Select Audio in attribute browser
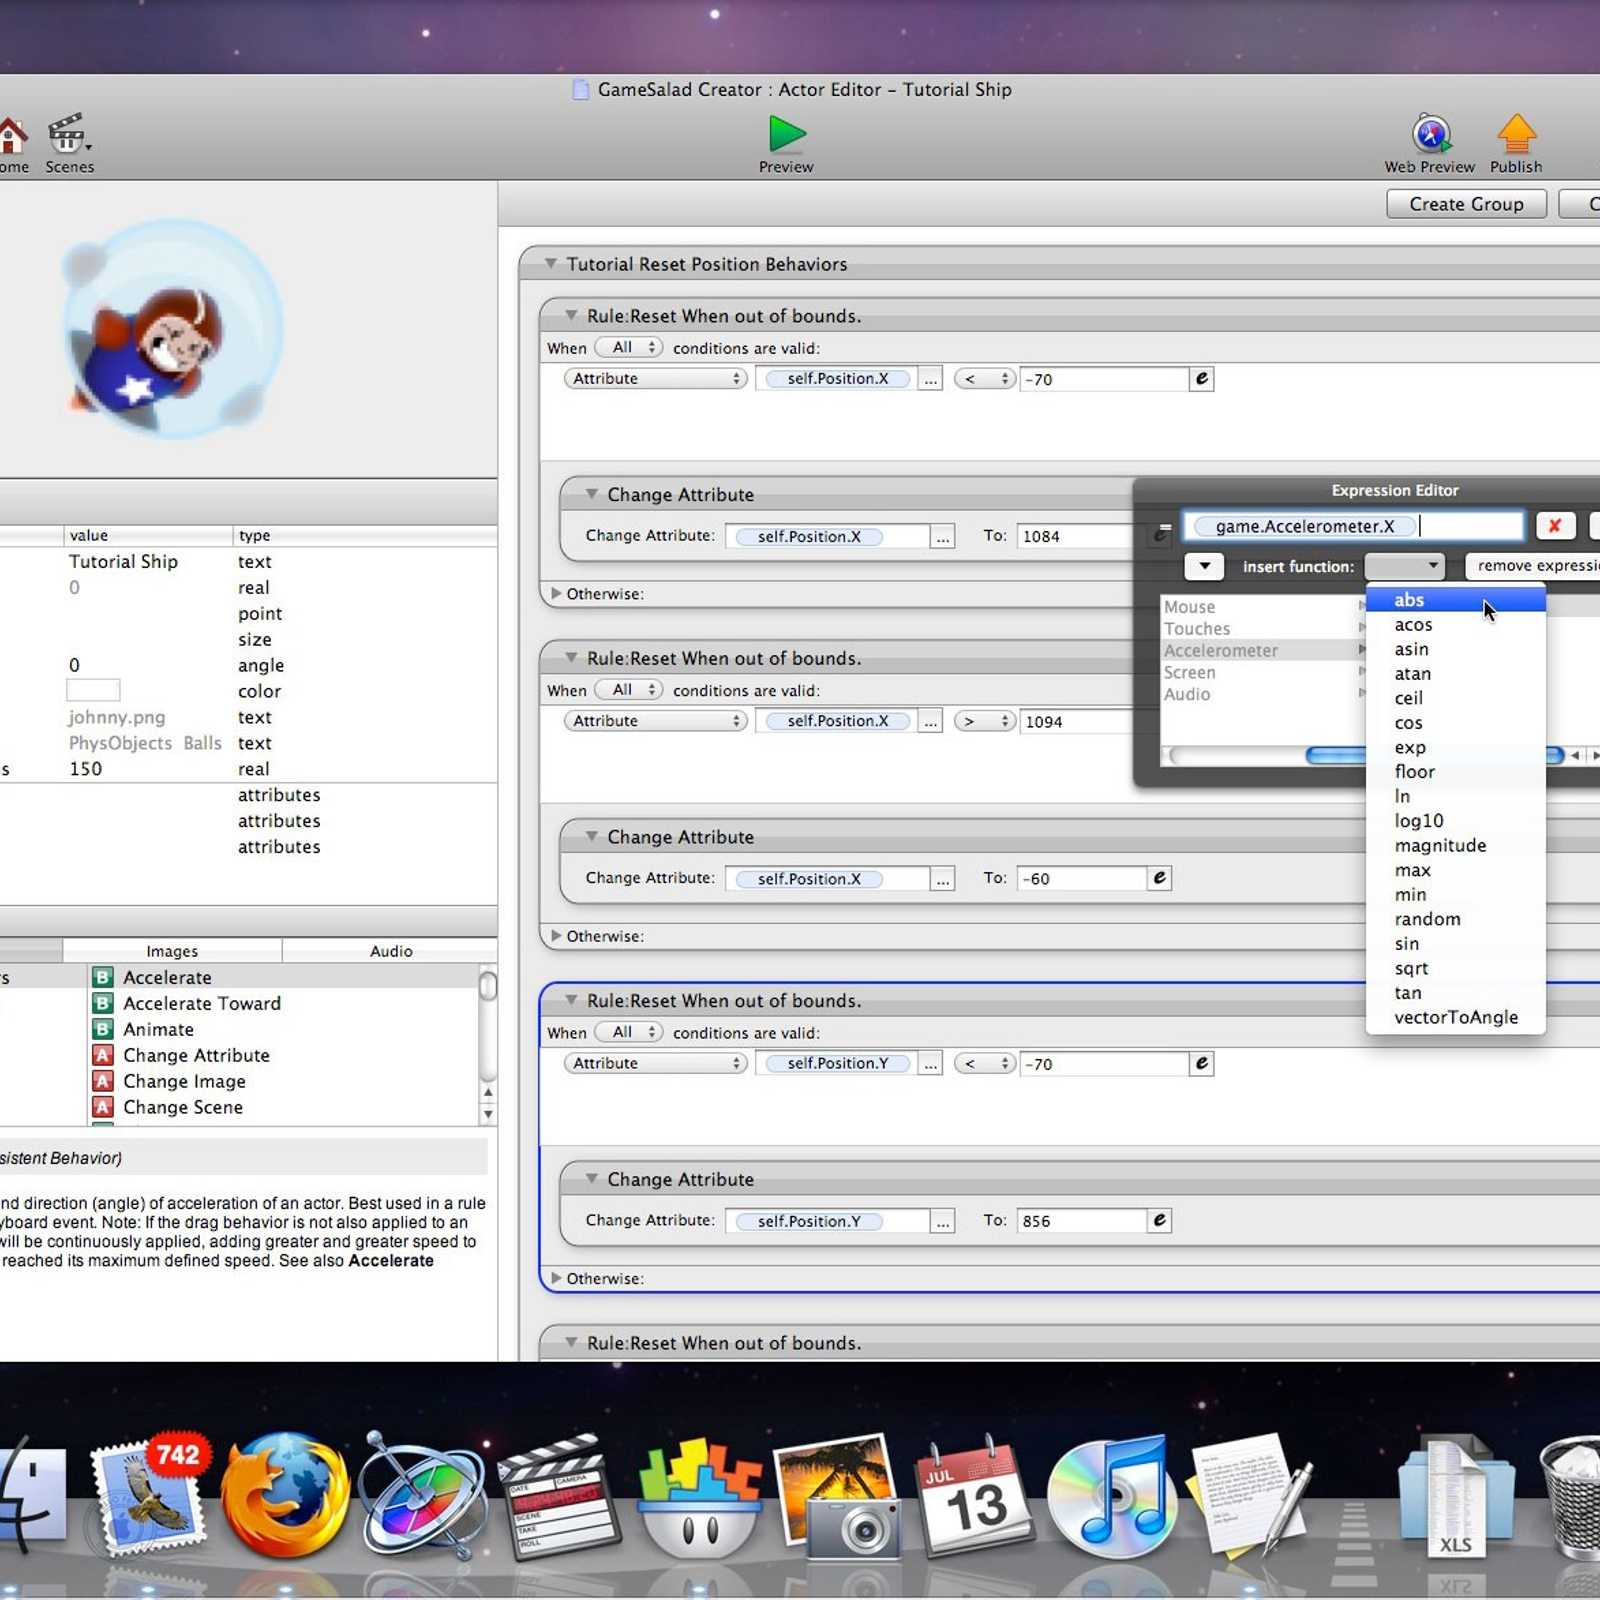The image size is (1600, 1600). (1264, 694)
